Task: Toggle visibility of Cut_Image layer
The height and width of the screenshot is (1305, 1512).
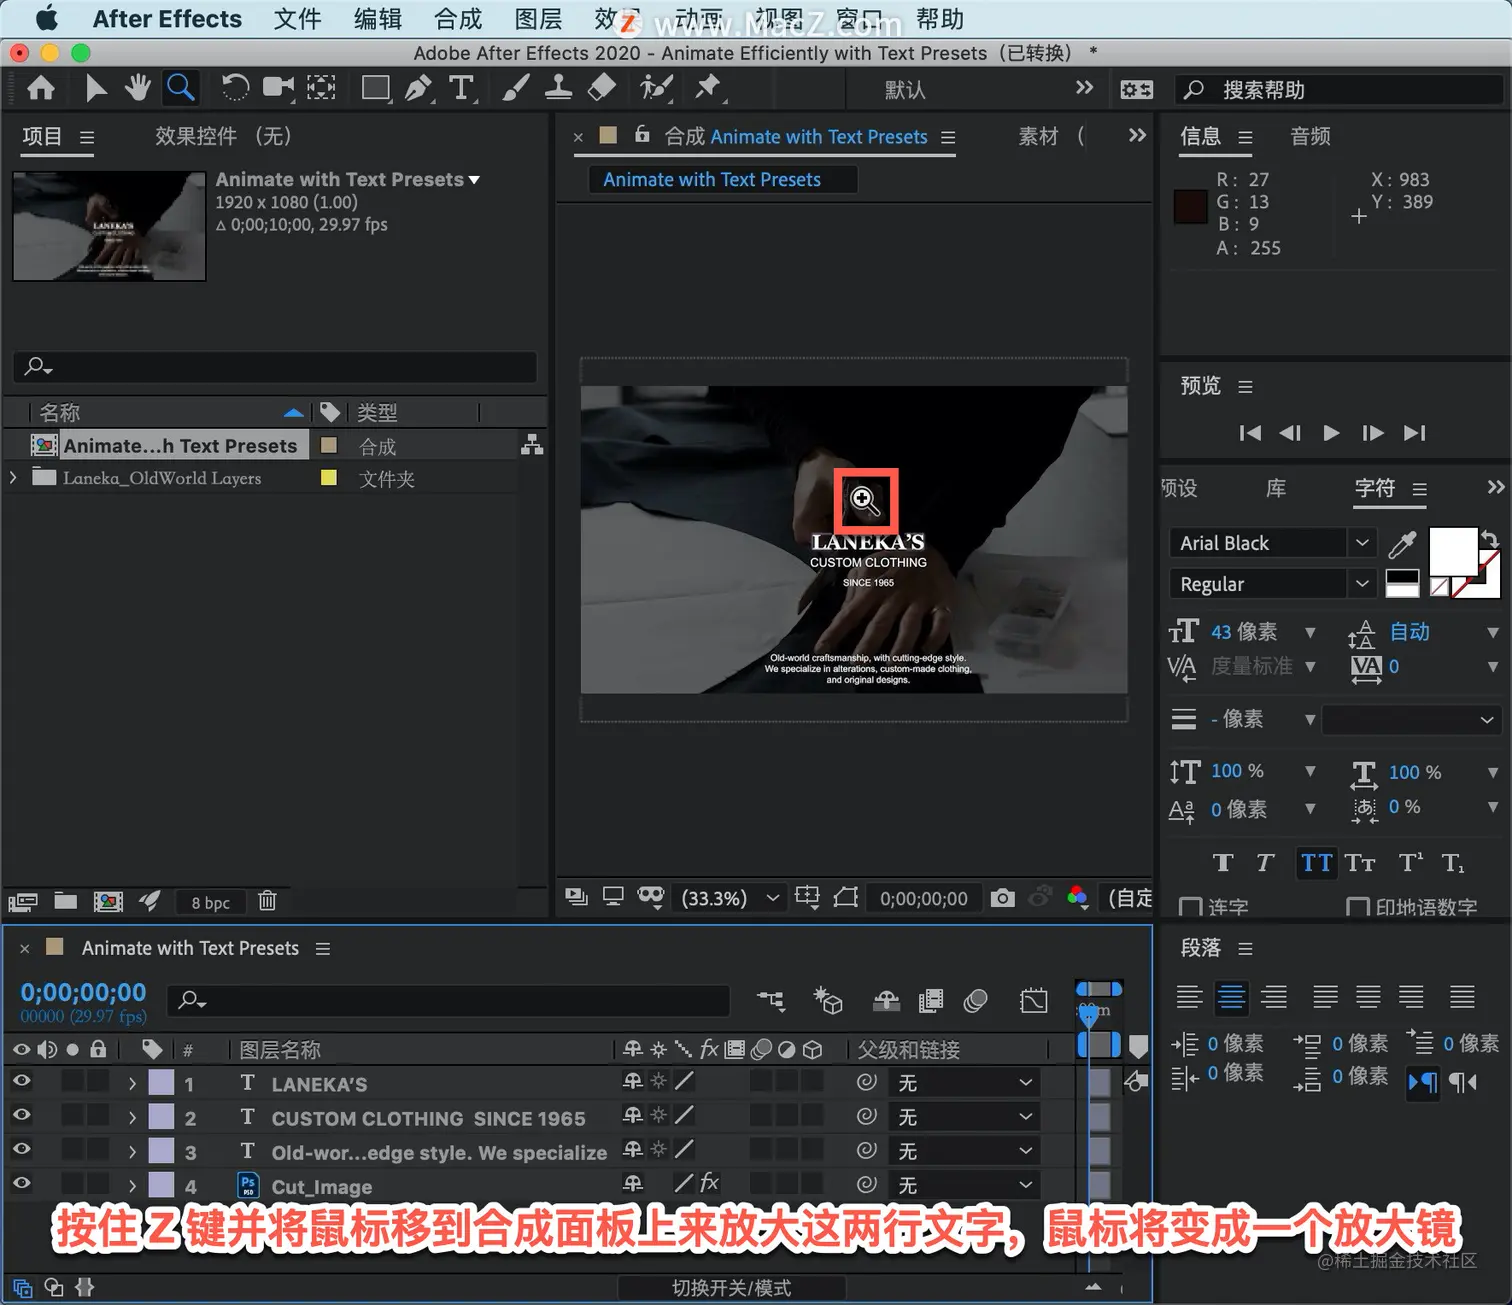Action: click(x=21, y=1184)
